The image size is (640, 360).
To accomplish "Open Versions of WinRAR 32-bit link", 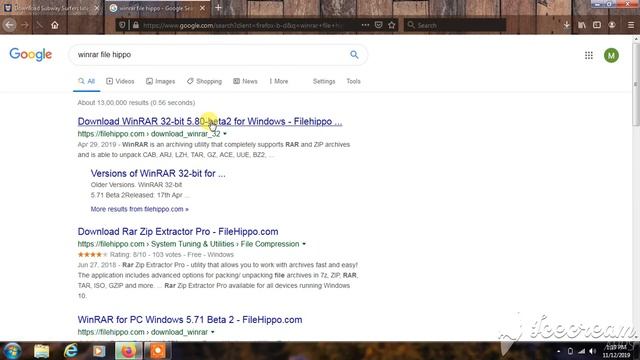I will (x=158, y=173).
